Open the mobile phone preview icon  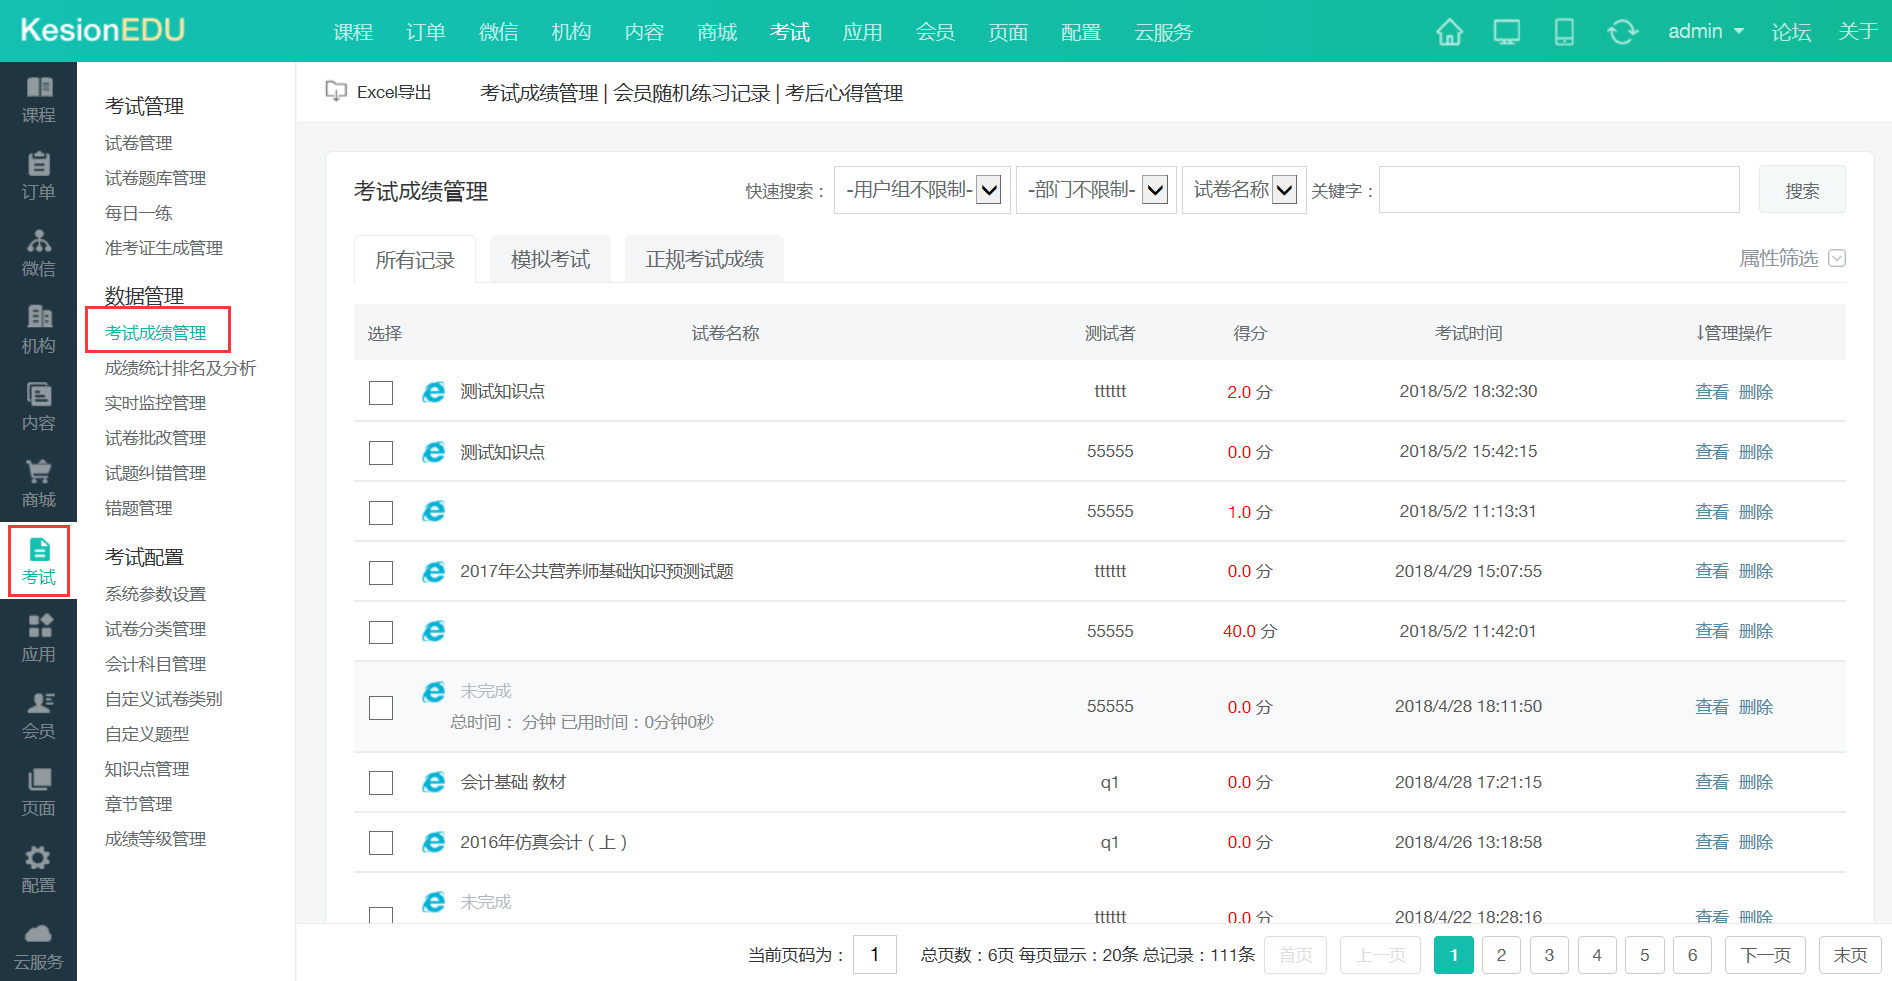[x=1564, y=32]
